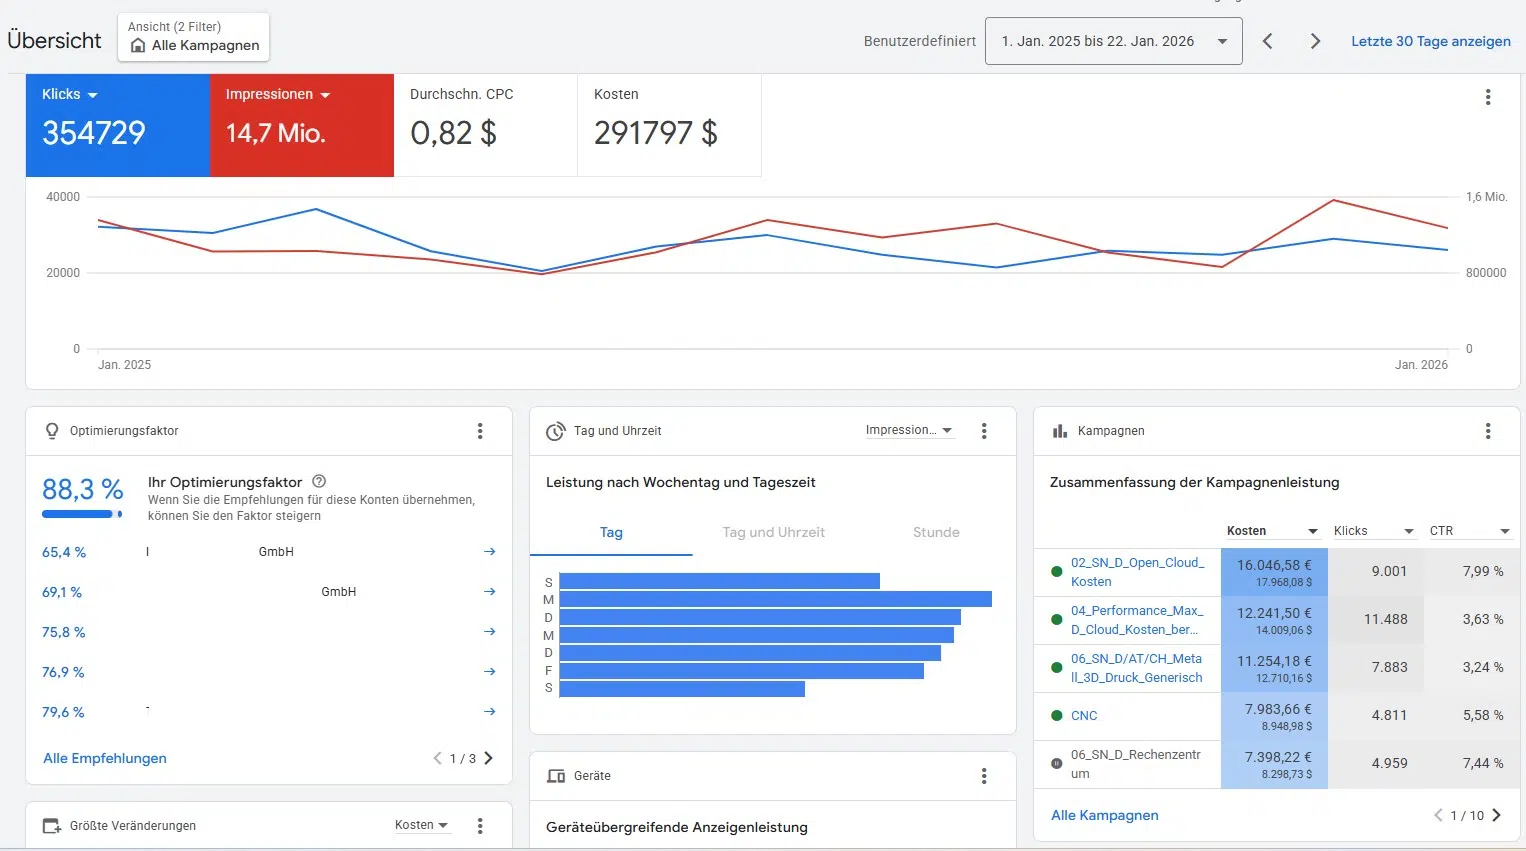Open overview chart more options menu

click(x=1488, y=97)
